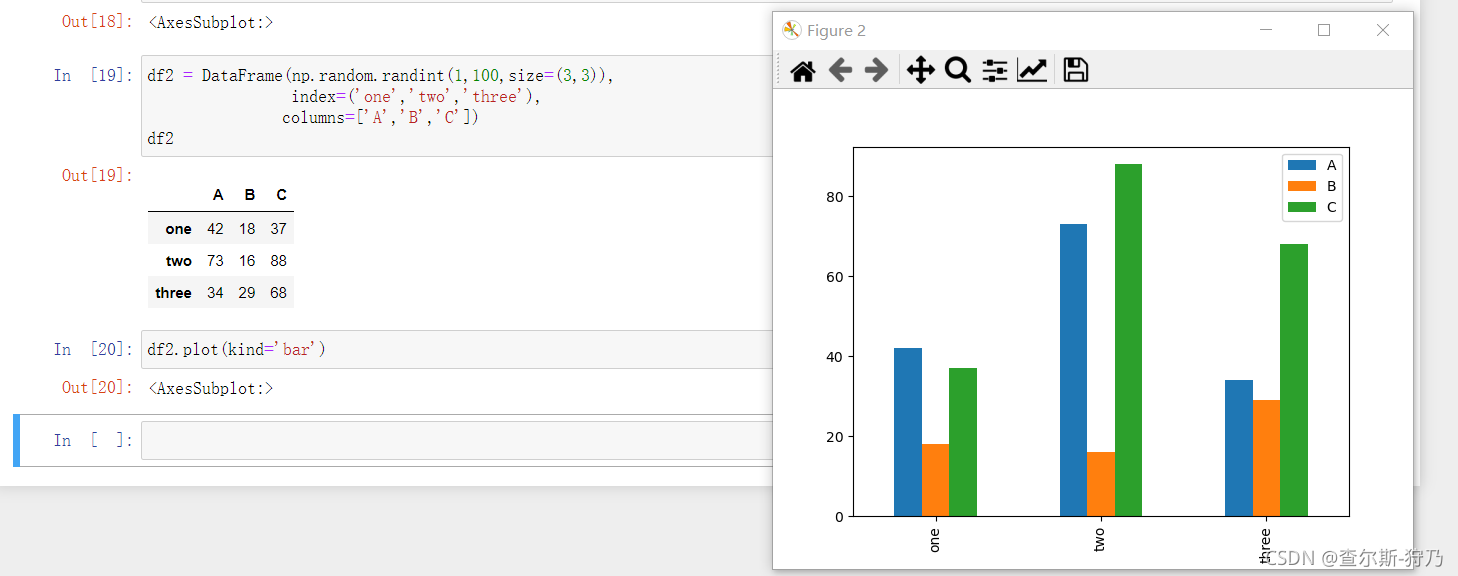Click the Figure 2 window icon
The image size is (1458, 576).
pos(791,30)
